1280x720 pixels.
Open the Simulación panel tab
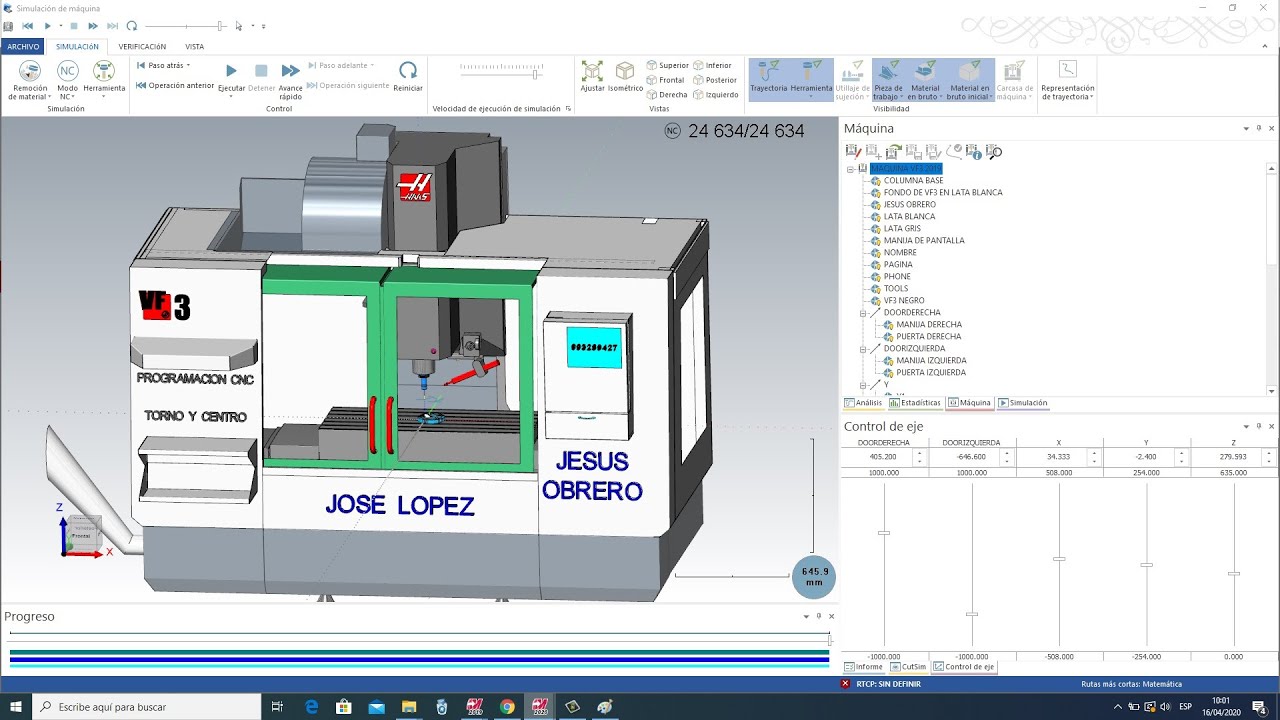click(1023, 403)
